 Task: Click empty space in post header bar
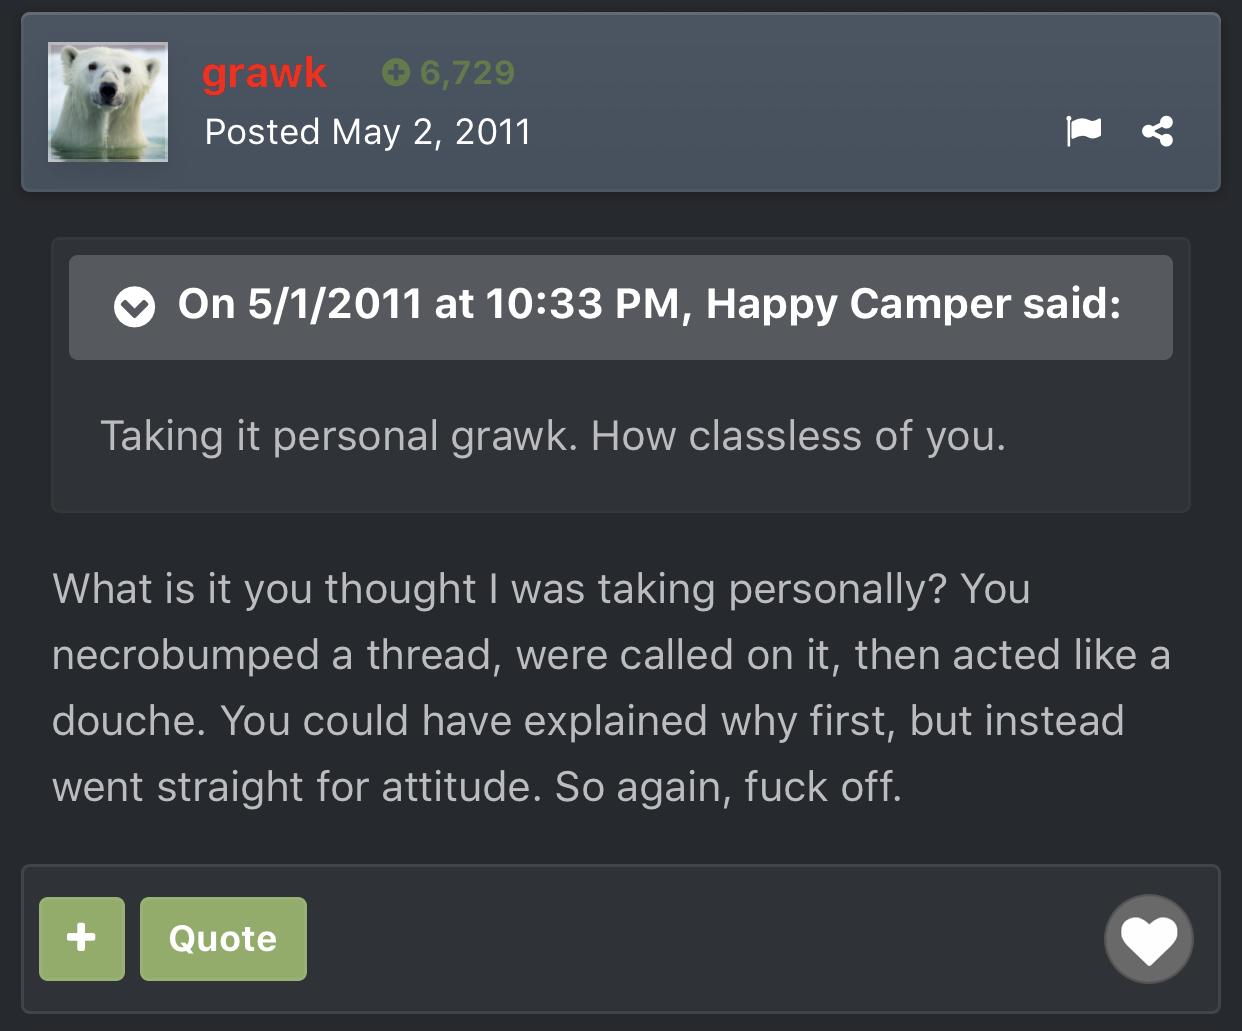(x=800, y=100)
